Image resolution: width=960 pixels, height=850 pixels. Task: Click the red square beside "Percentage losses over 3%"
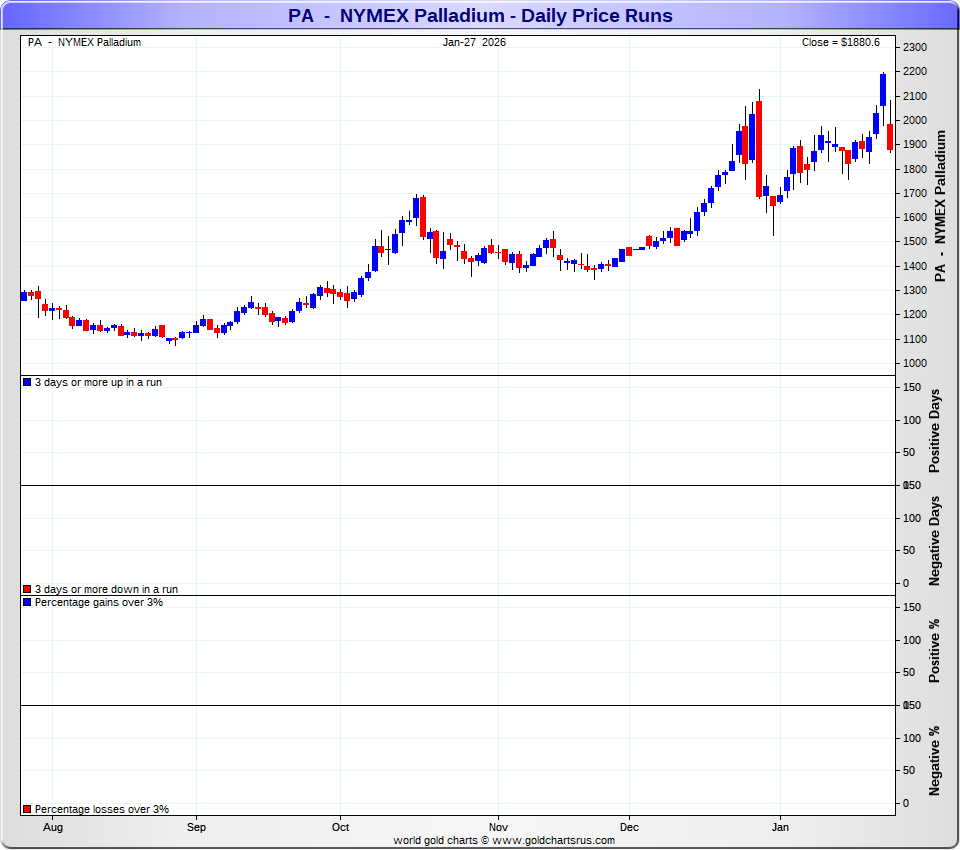(27, 809)
